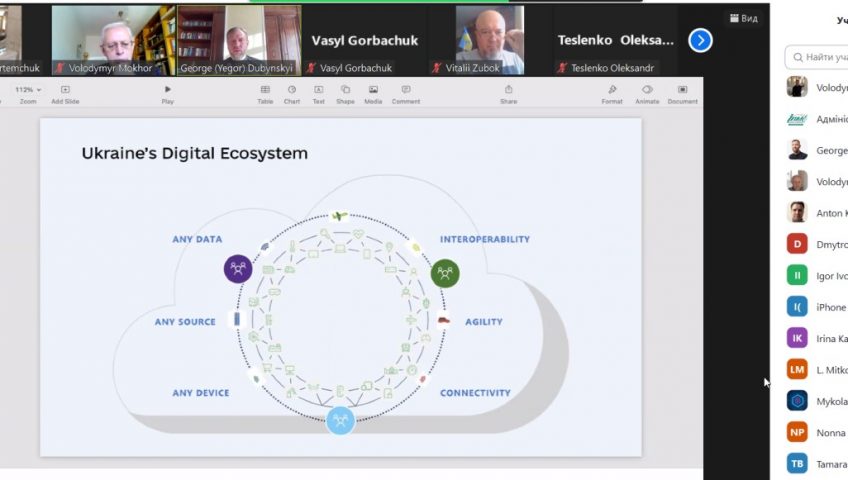
Task: Select participant Irina with IK avatar
Action: click(817, 338)
